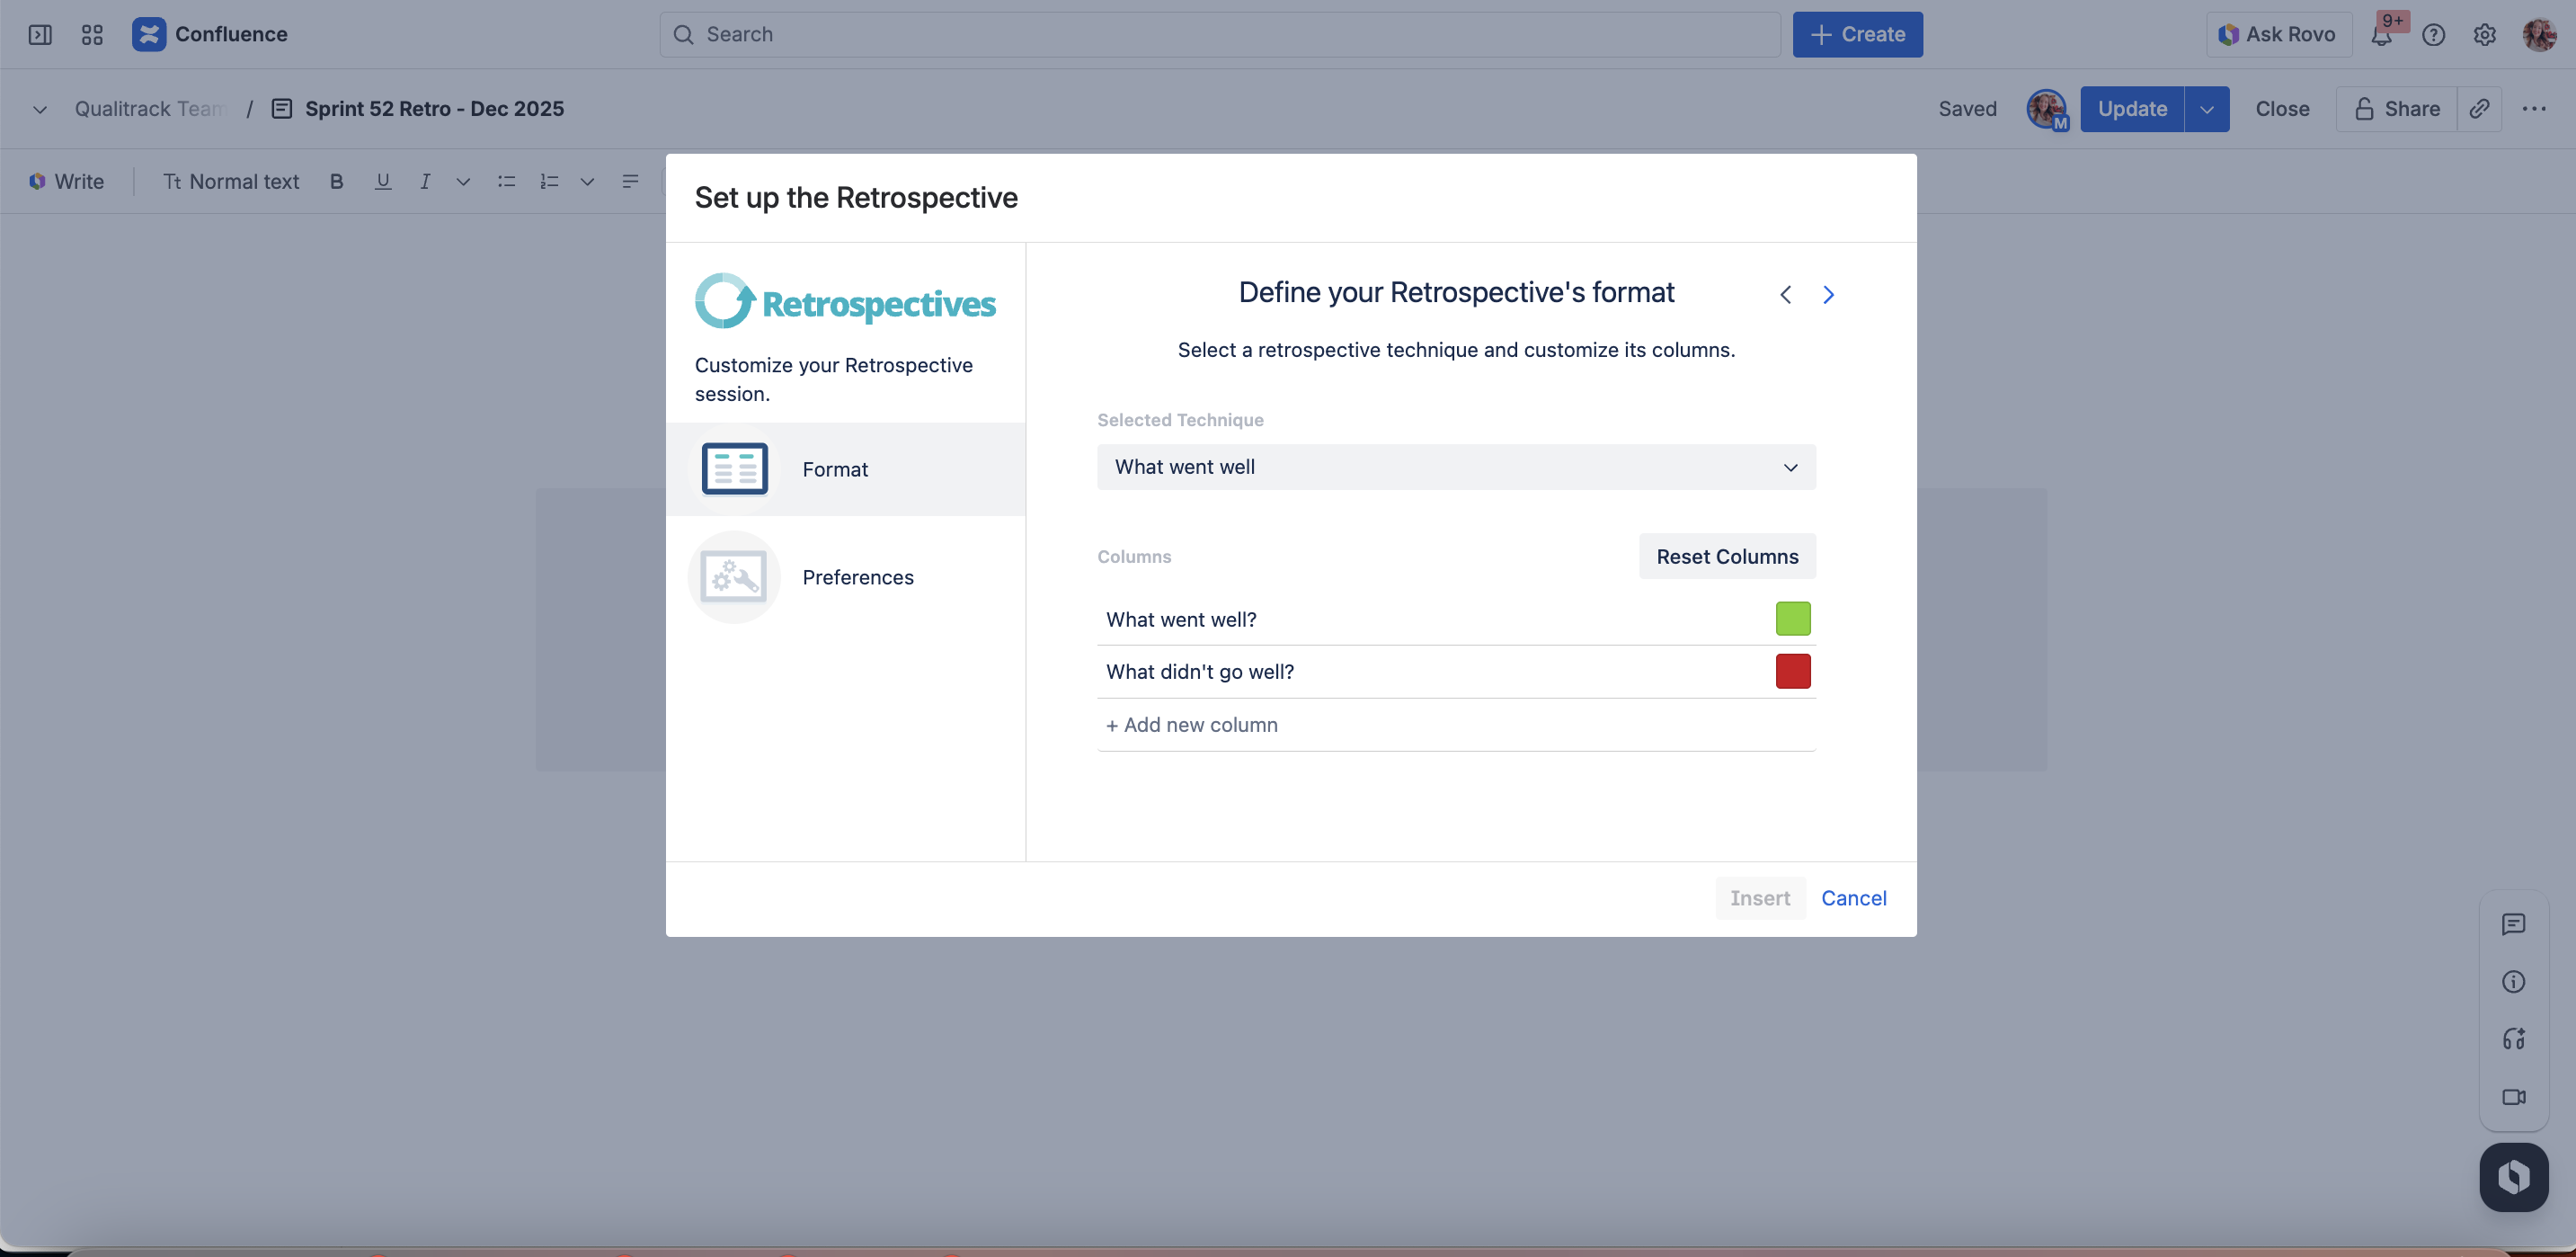Screen dimensions: 2576x1257
Task: Open the Selected Technique dropdown
Action: 1455,467
